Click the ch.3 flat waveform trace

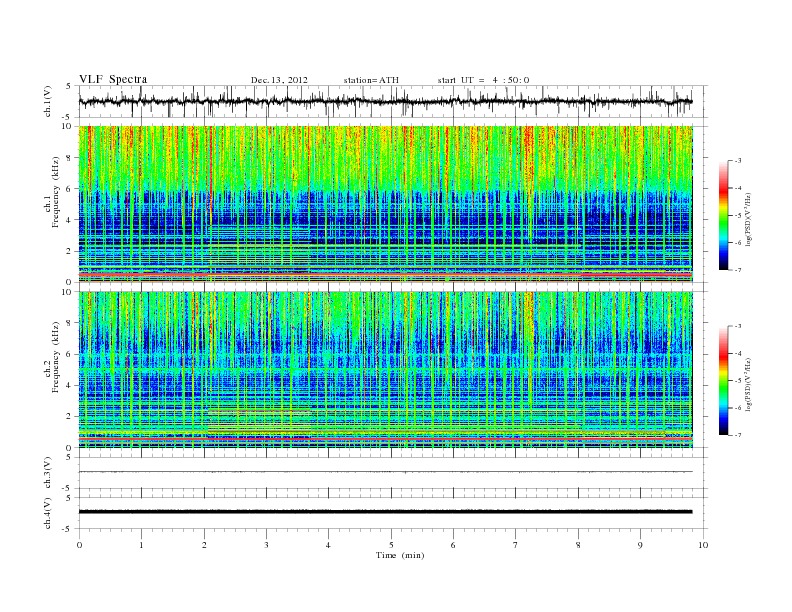point(385,472)
